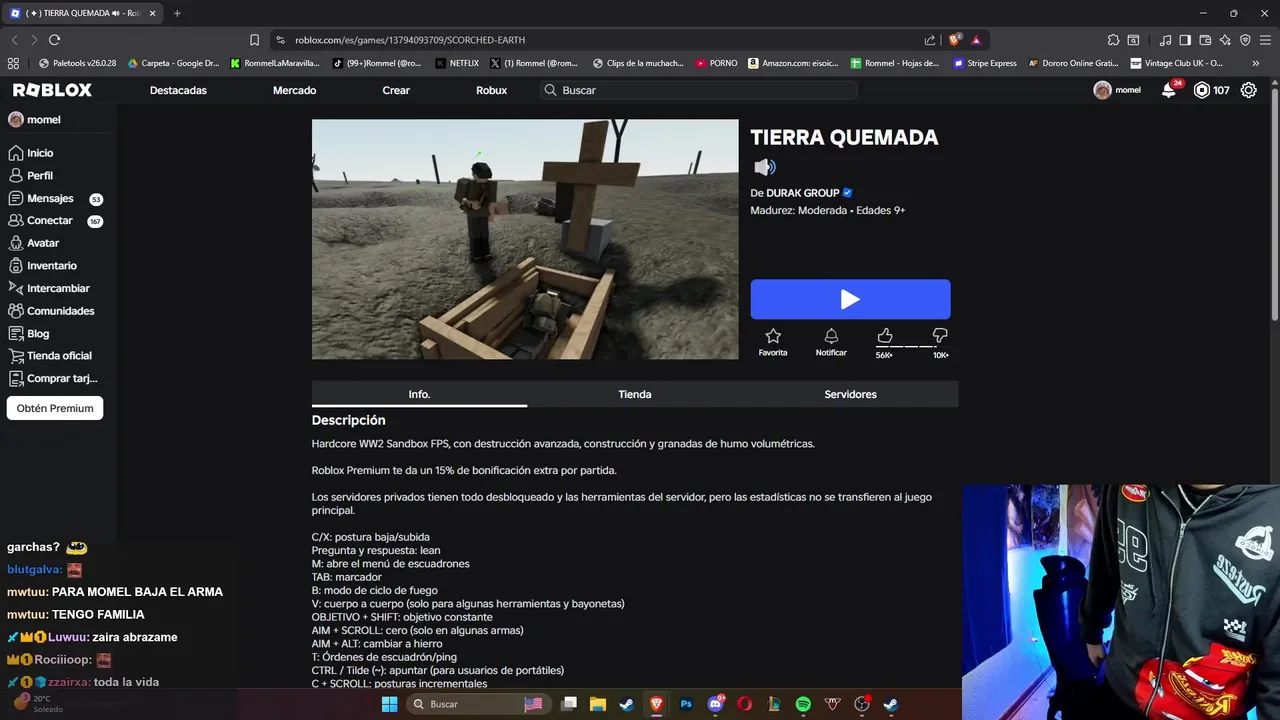
Task: Open Brave Wallet icon
Action: tap(1205, 40)
